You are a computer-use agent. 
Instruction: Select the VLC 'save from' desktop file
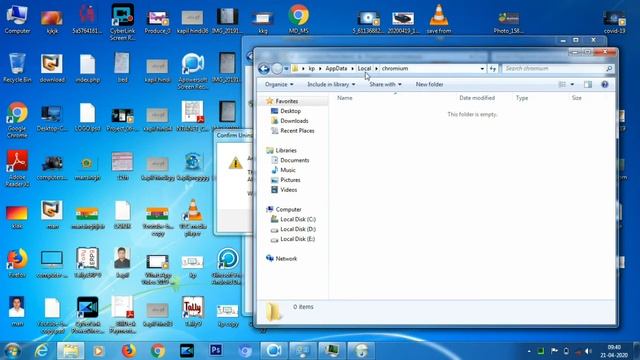coord(439,19)
